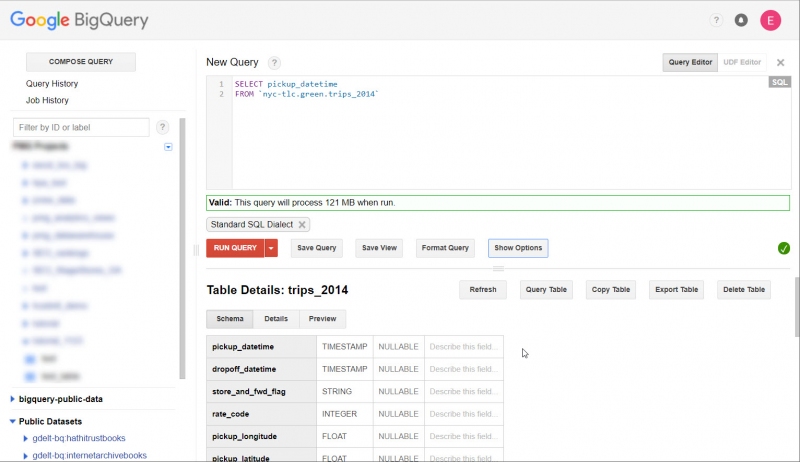Focus the Filter by ID or label field
This screenshot has height=462, width=800.
tap(81, 127)
